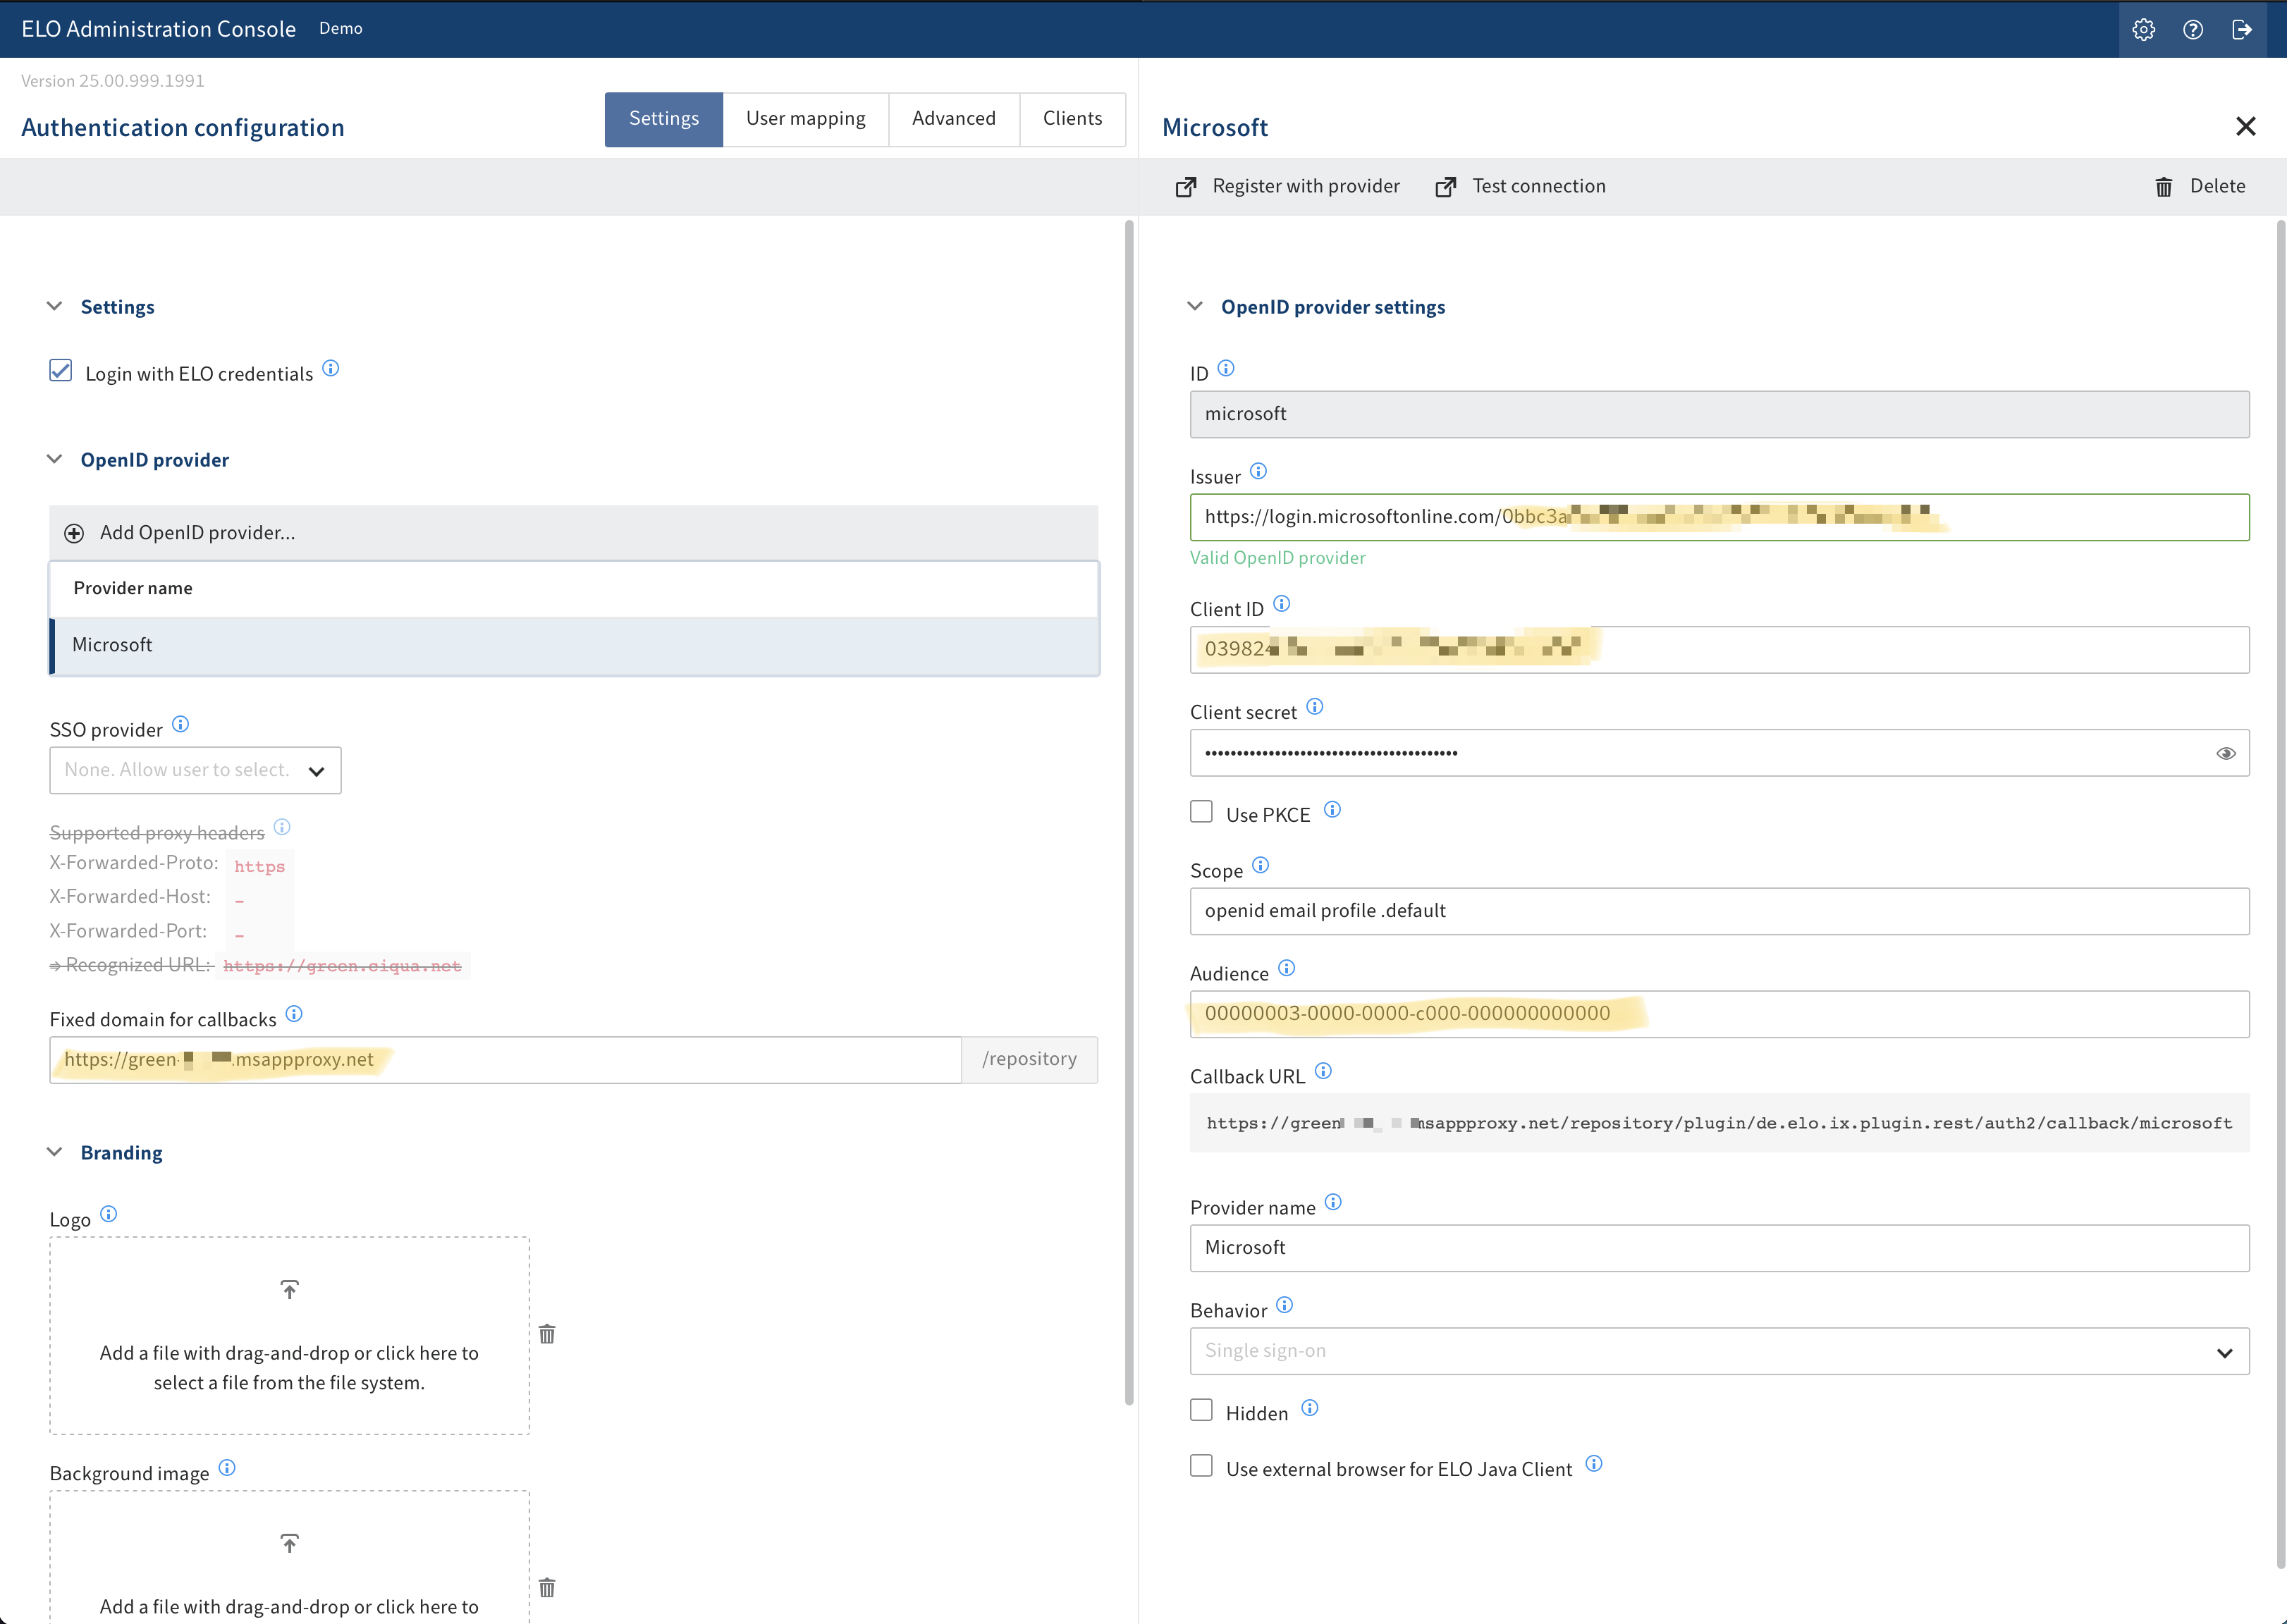Screen dimensions: 2287x1624
Task: Show info for the Callback URL
Action: click(x=1324, y=1071)
